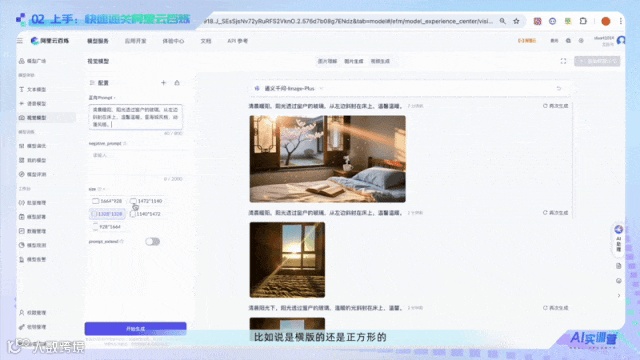Open the Chrome three-dot menu
This screenshot has width=640, height=360.
coord(620,21)
